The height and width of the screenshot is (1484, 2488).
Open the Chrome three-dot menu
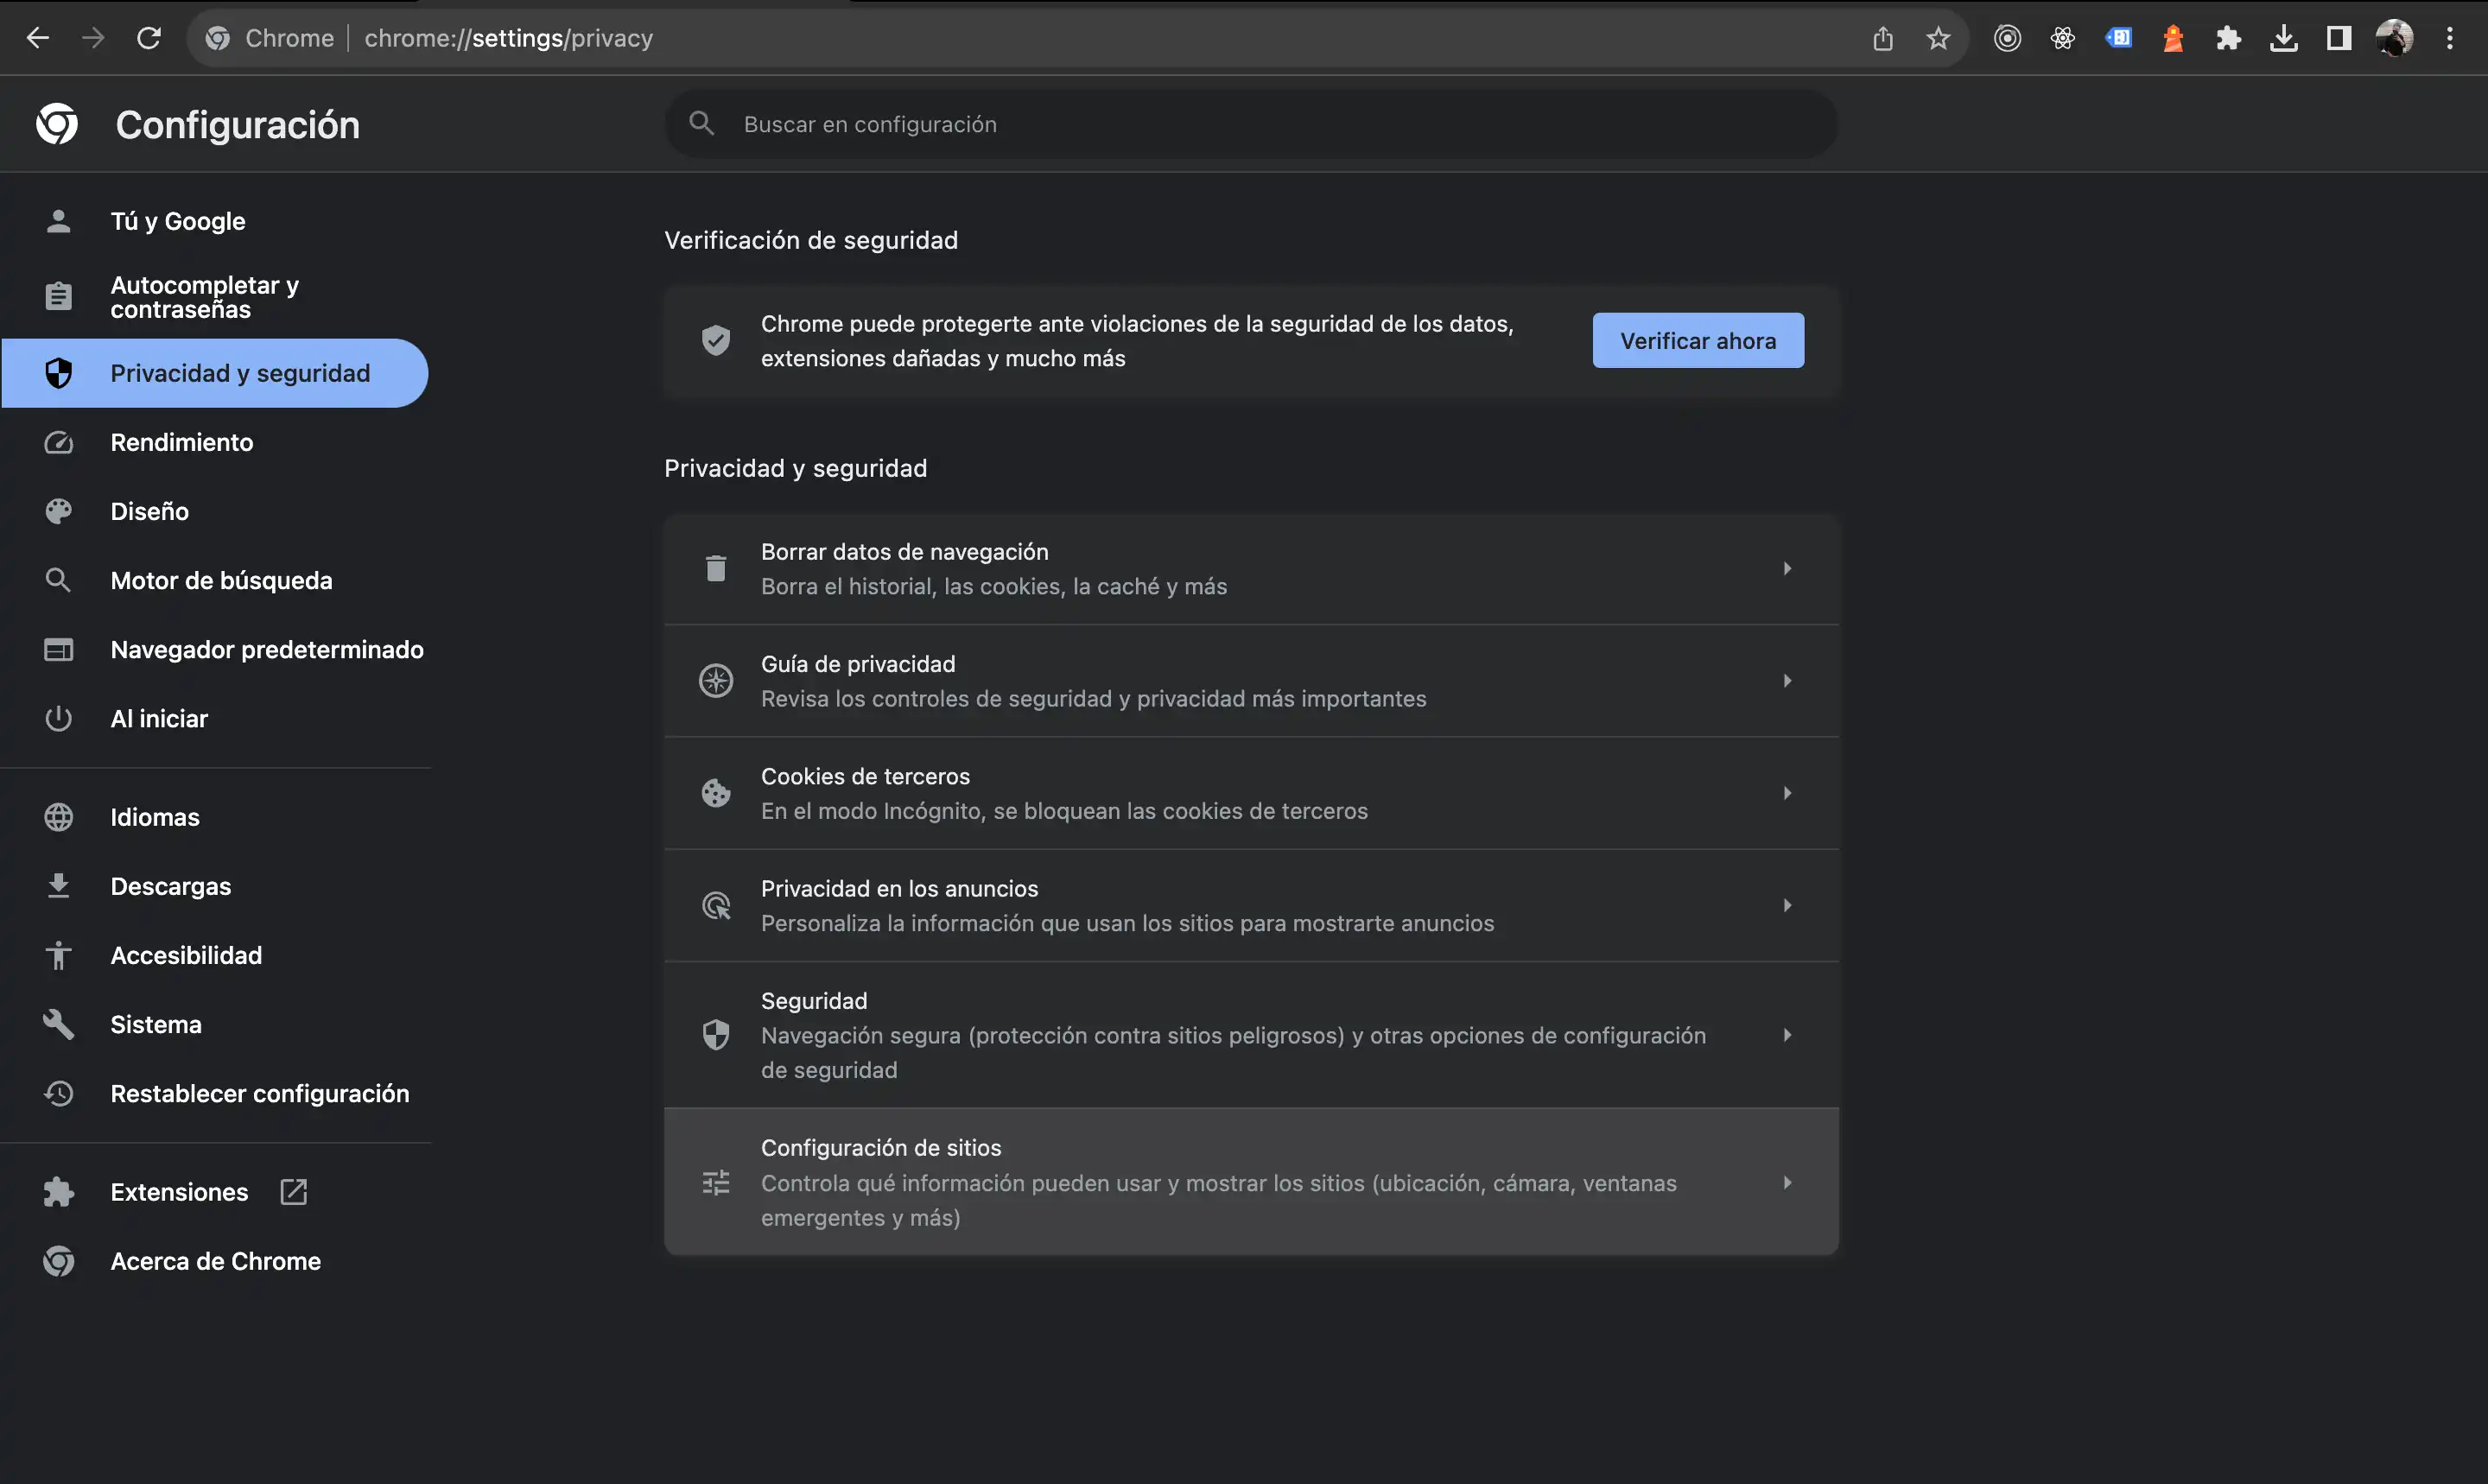[2449, 38]
